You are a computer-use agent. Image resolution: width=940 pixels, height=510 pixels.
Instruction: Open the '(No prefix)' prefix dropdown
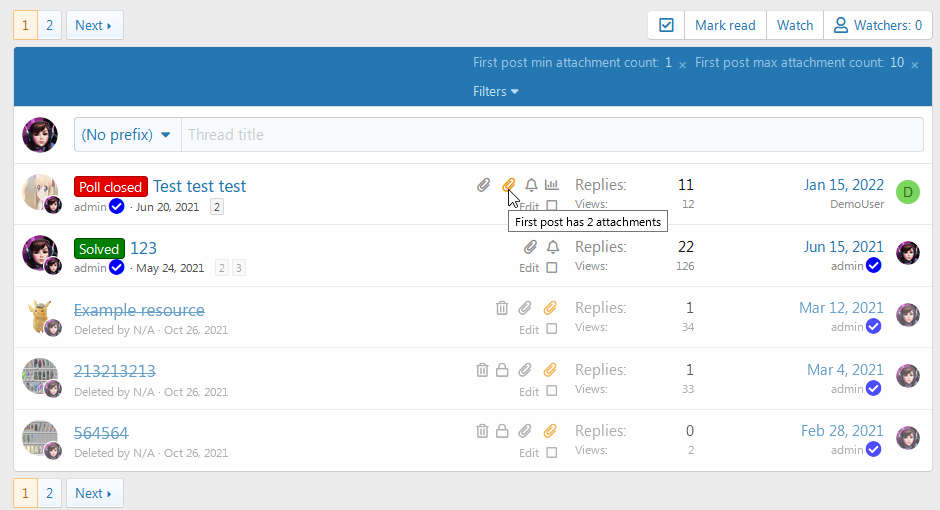(x=127, y=135)
